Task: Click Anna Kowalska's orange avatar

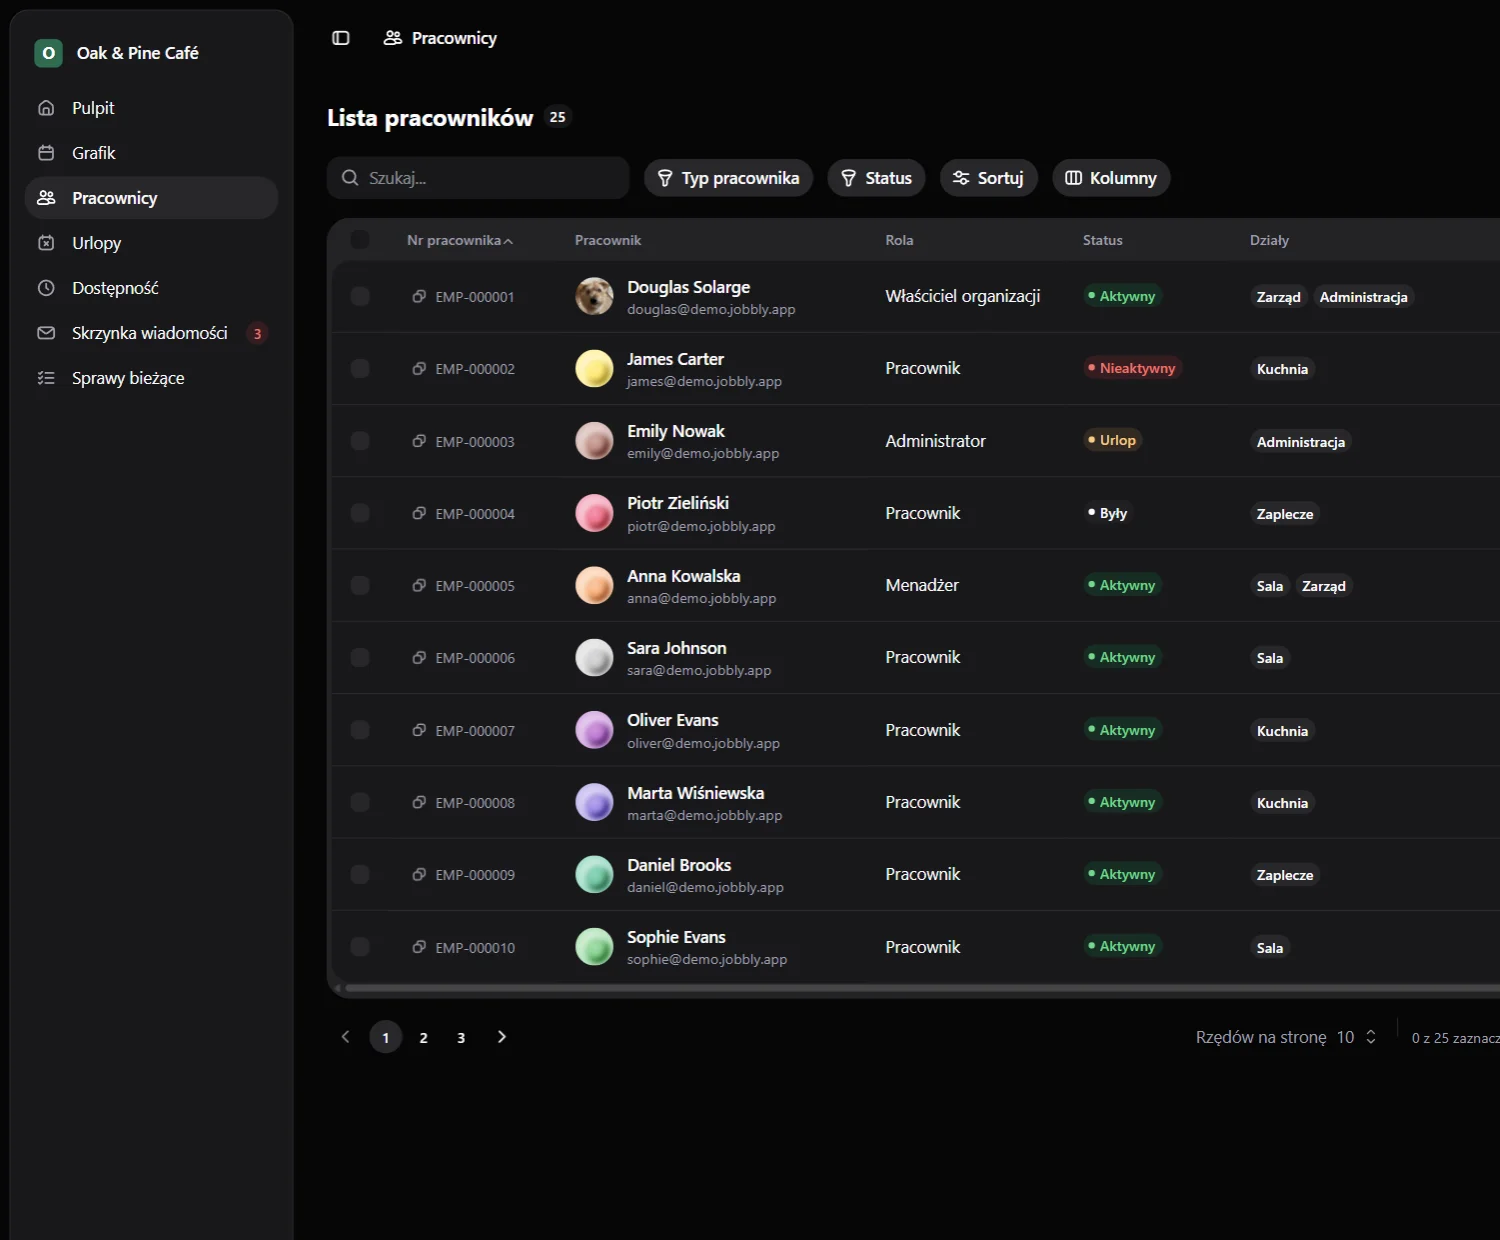Action: (594, 585)
